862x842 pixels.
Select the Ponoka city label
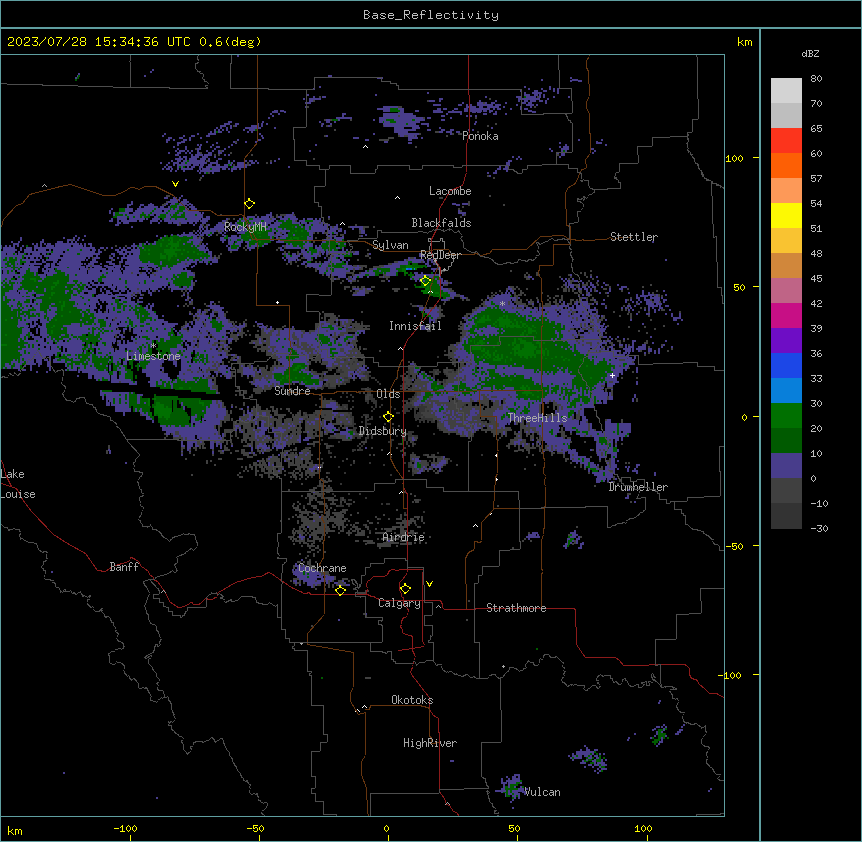(480, 136)
